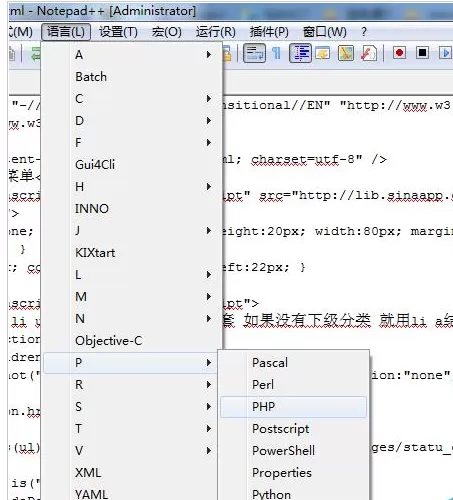The image size is (453, 500).
Task: Expand the H language submenu
Action: pos(133,186)
